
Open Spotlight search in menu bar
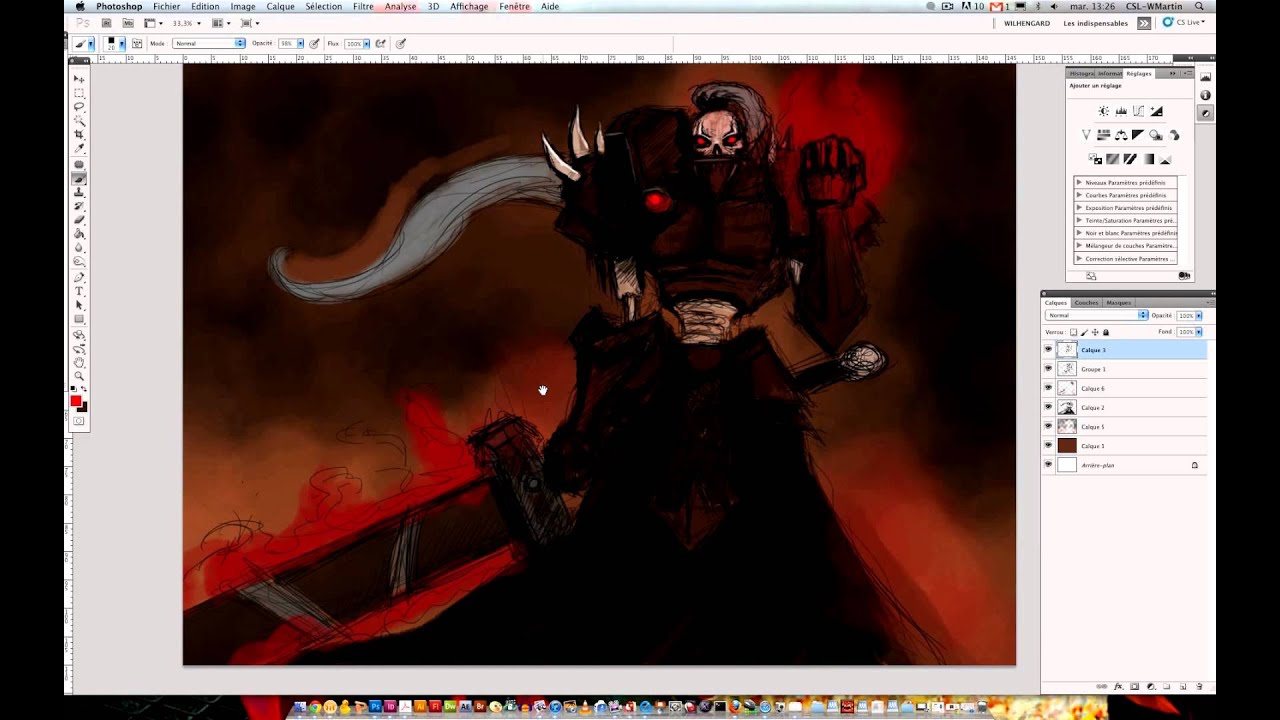coord(1199,6)
